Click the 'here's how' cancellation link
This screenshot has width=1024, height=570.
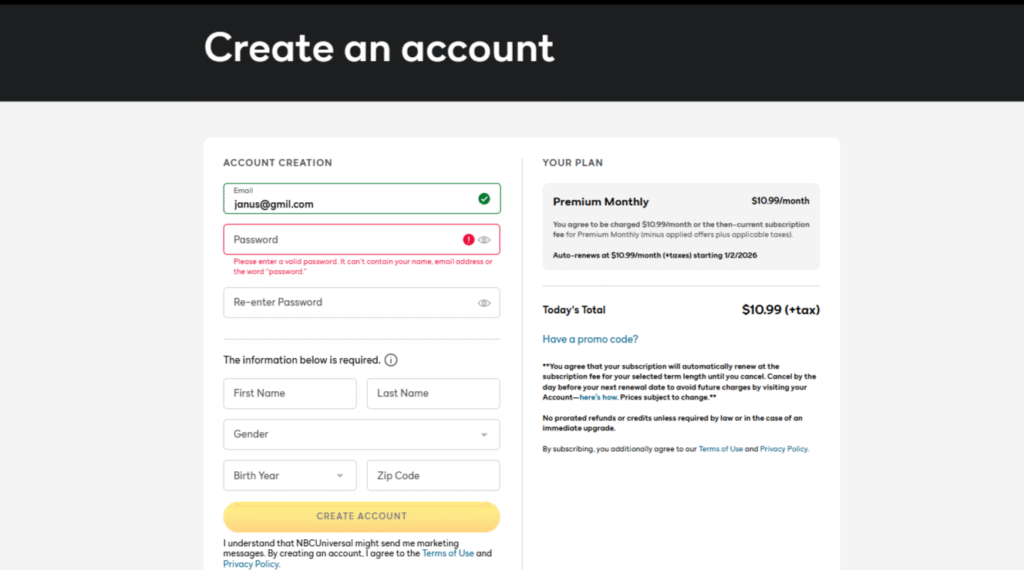[599, 397]
